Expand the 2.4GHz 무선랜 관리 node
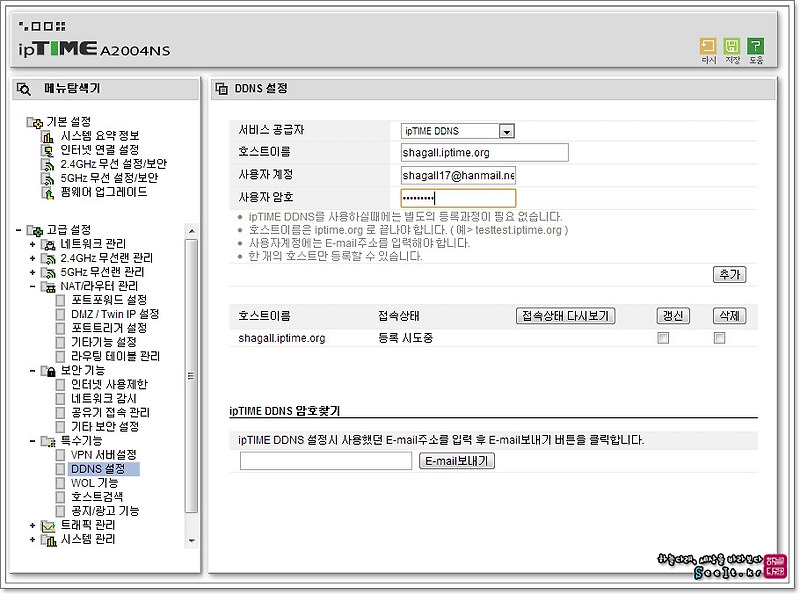The width and height of the screenshot is (800, 594). click(x=32, y=259)
